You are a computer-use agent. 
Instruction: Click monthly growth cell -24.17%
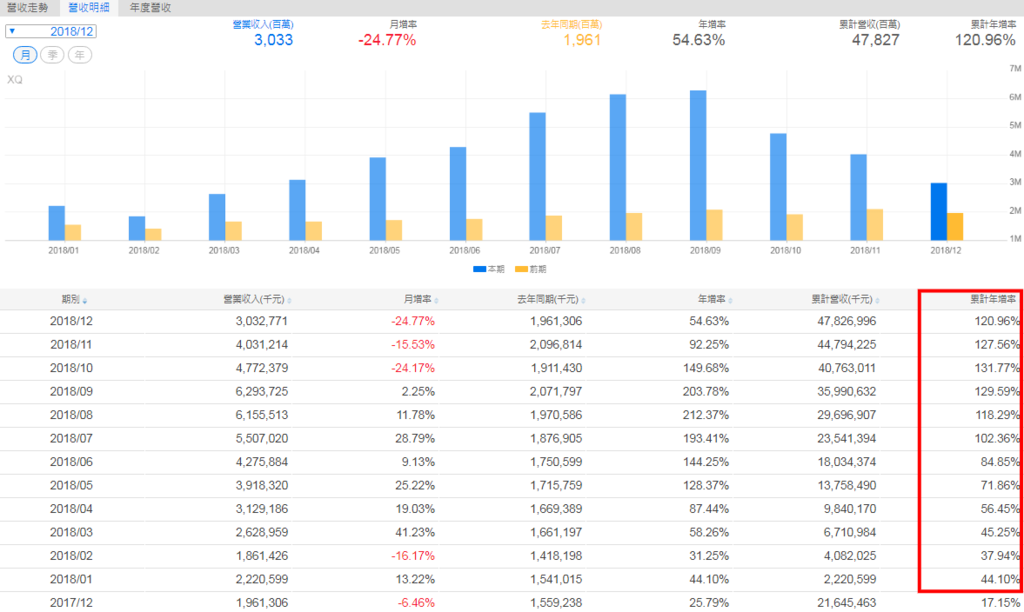(413, 368)
